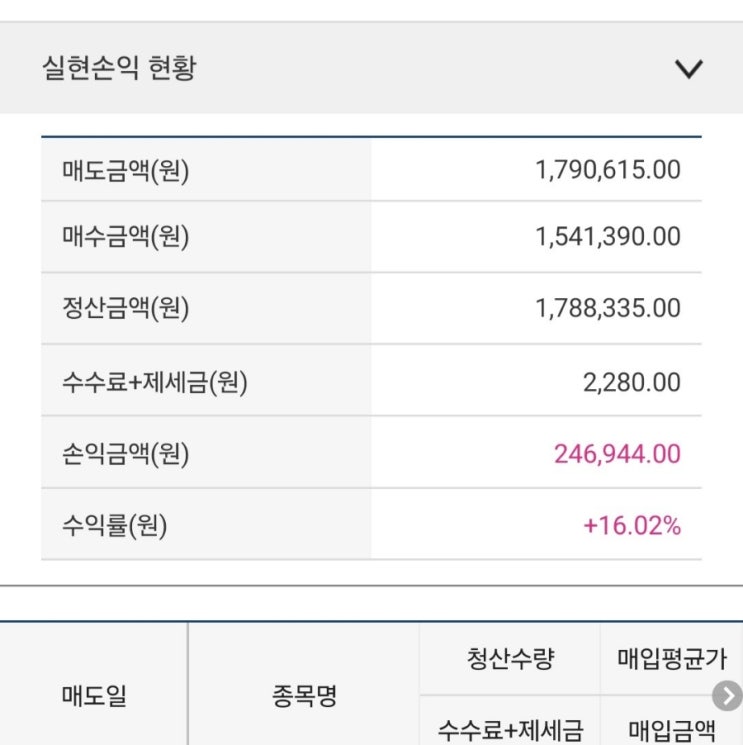The image size is (743, 745).
Task: Select the 손익금액(원) row label
Action: [125, 454]
